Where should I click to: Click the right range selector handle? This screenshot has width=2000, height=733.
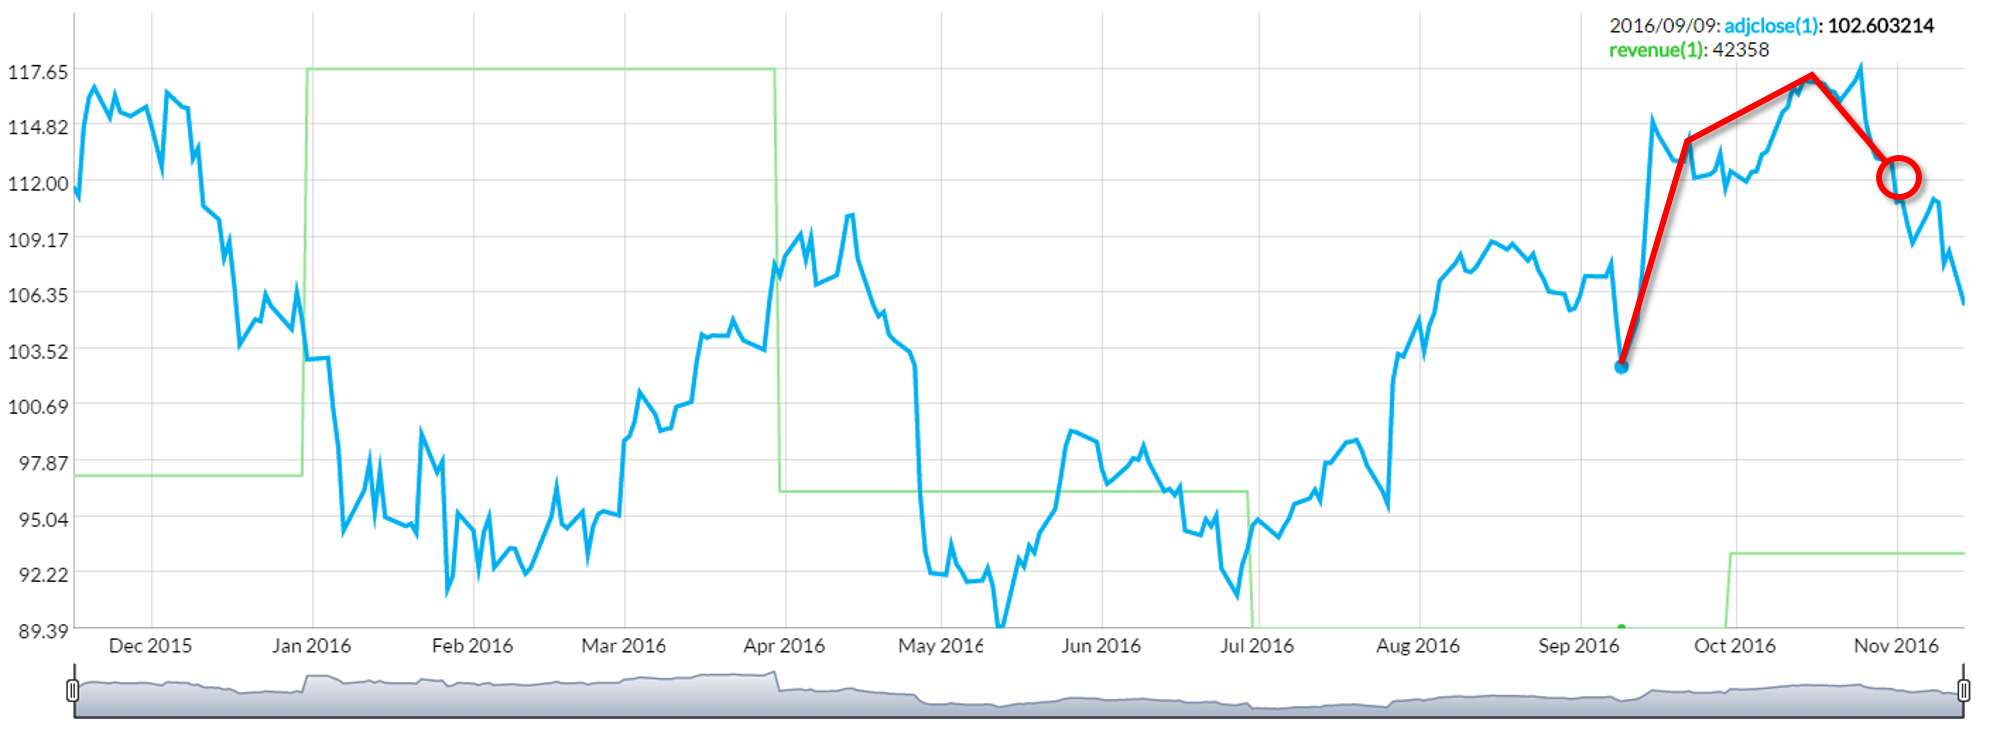tap(1964, 690)
